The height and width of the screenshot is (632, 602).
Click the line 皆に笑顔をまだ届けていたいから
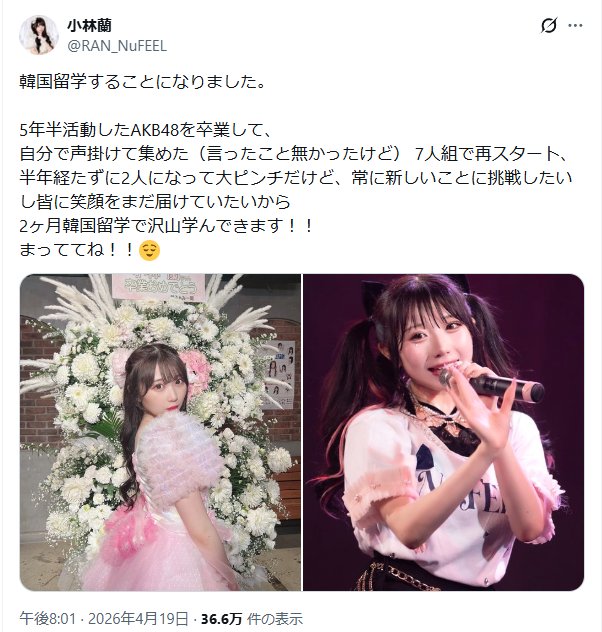pyautogui.click(x=155, y=202)
